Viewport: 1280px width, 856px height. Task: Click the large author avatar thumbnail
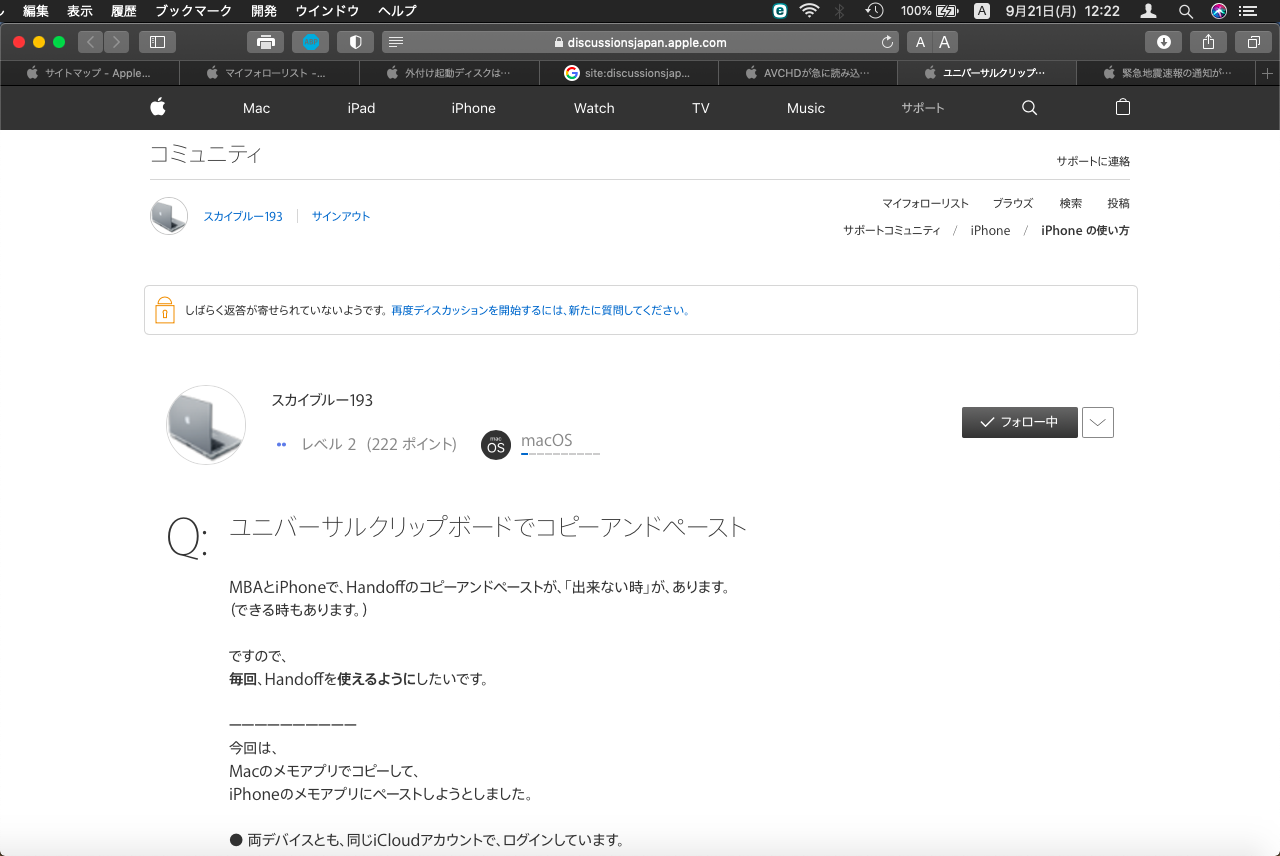206,425
